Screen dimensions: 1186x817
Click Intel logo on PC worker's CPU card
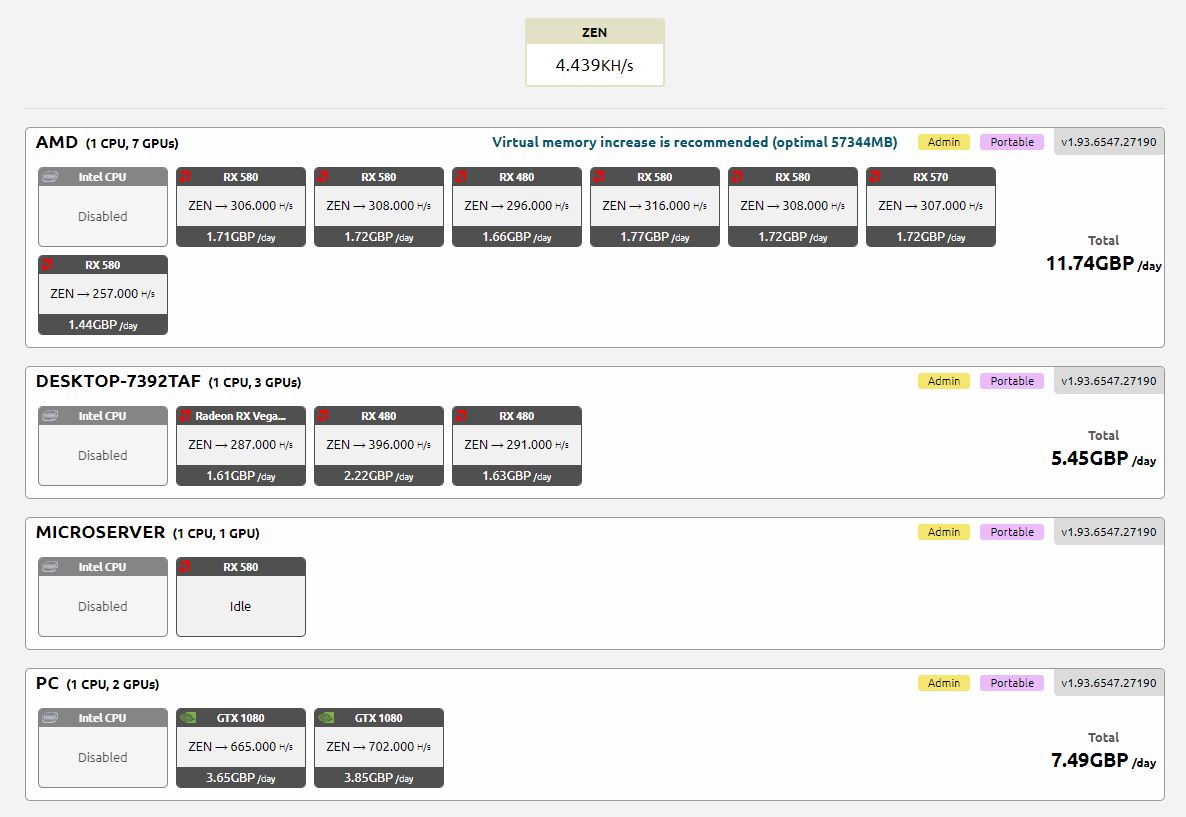tap(50, 717)
